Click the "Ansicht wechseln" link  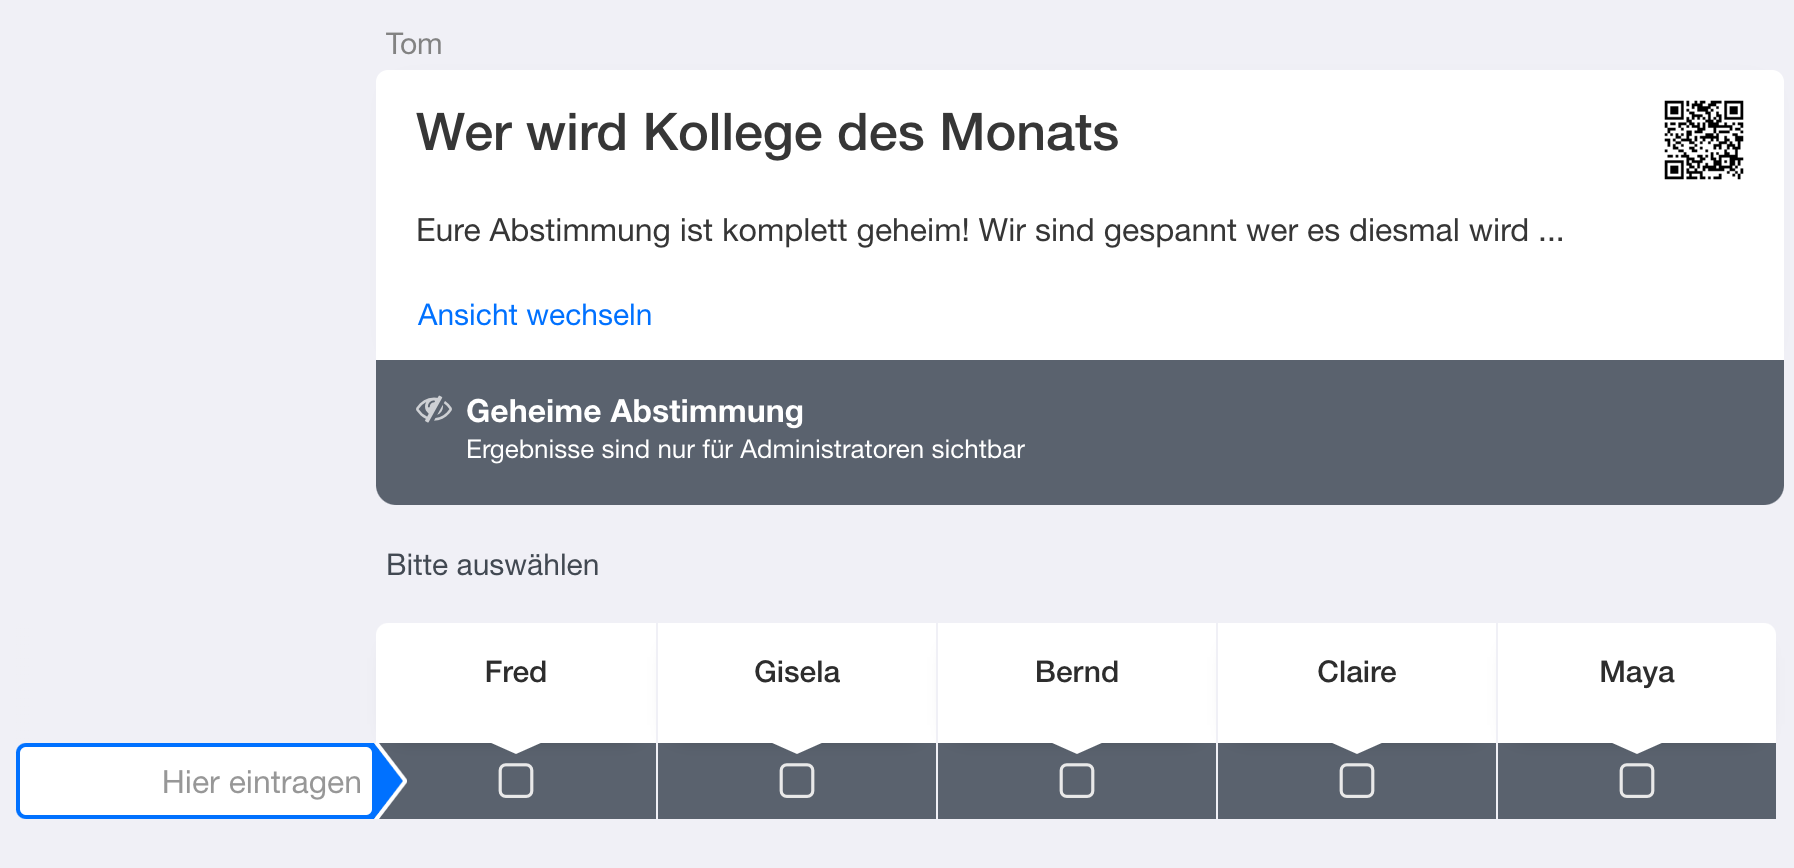[x=535, y=315]
